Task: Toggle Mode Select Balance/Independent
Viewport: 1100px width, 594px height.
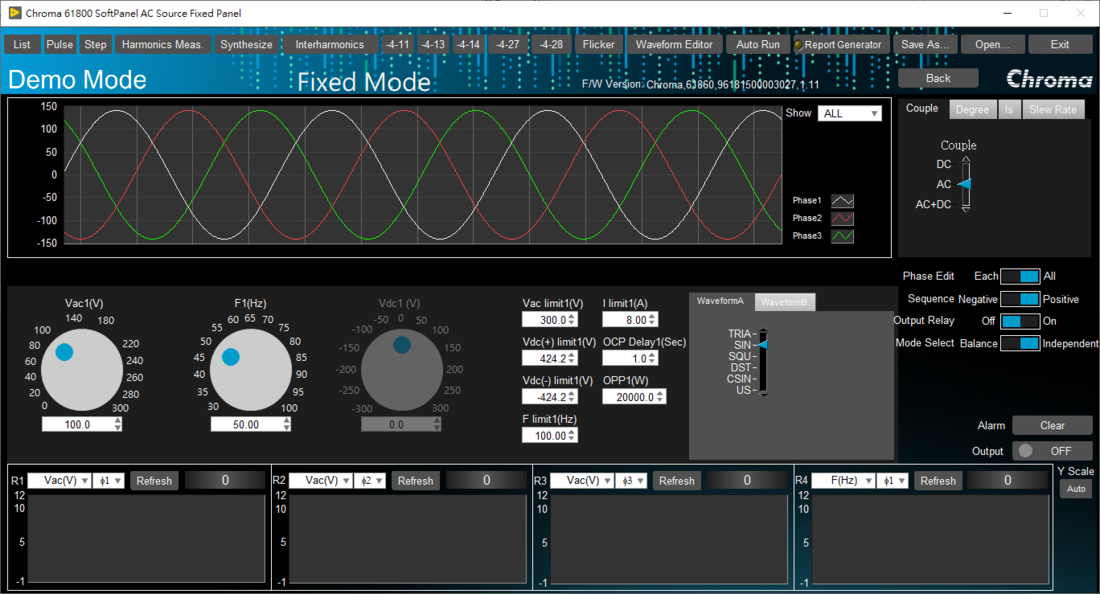Action: (1020, 343)
